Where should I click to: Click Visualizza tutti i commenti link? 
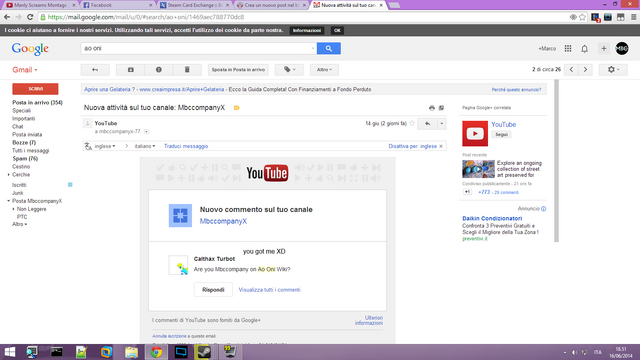pyautogui.click(x=269, y=290)
